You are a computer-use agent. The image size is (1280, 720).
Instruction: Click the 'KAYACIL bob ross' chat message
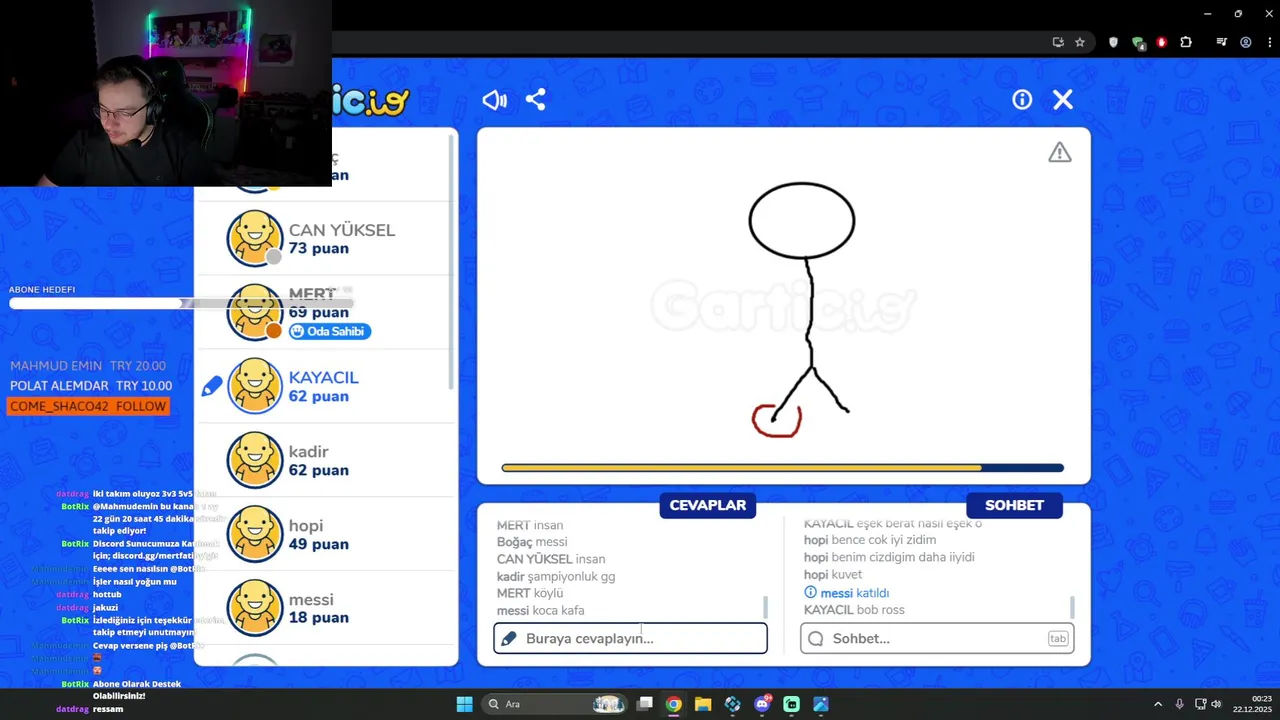pyautogui.click(x=854, y=610)
